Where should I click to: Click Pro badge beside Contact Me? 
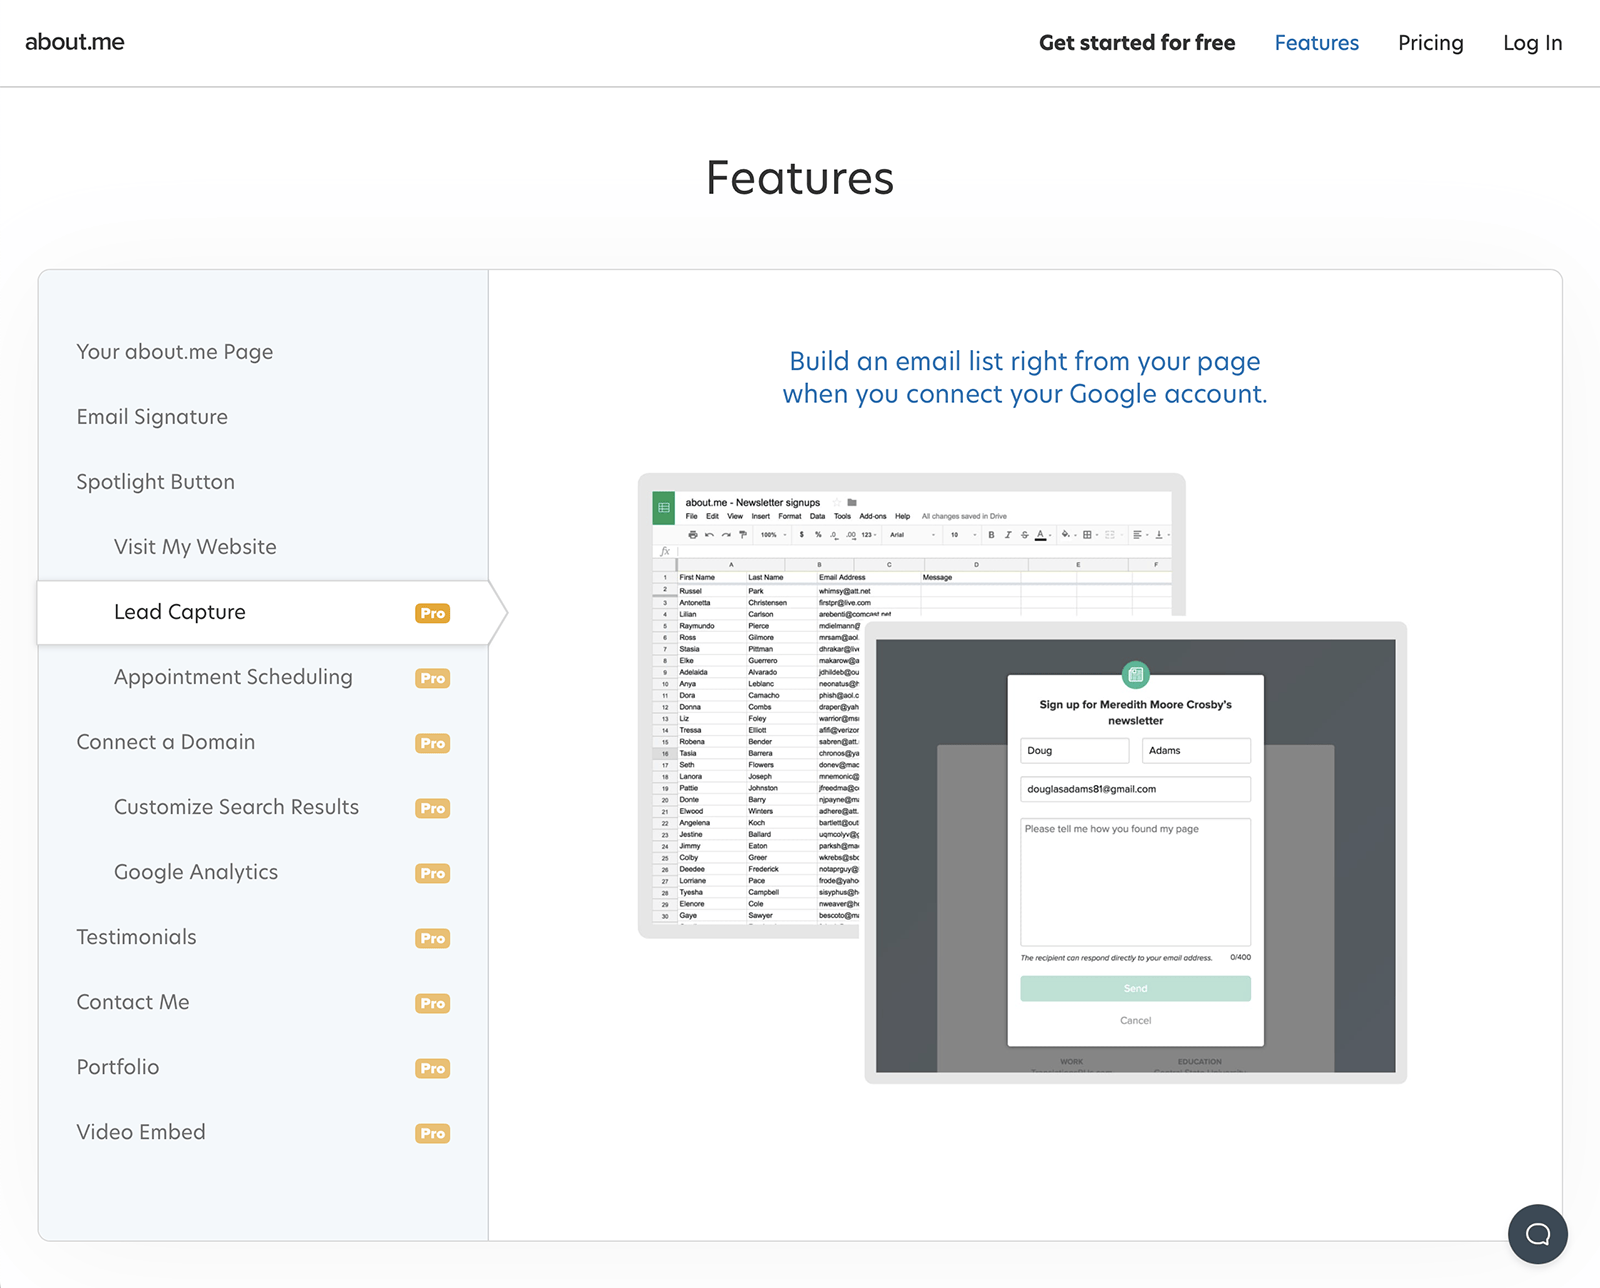(x=433, y=1003)
